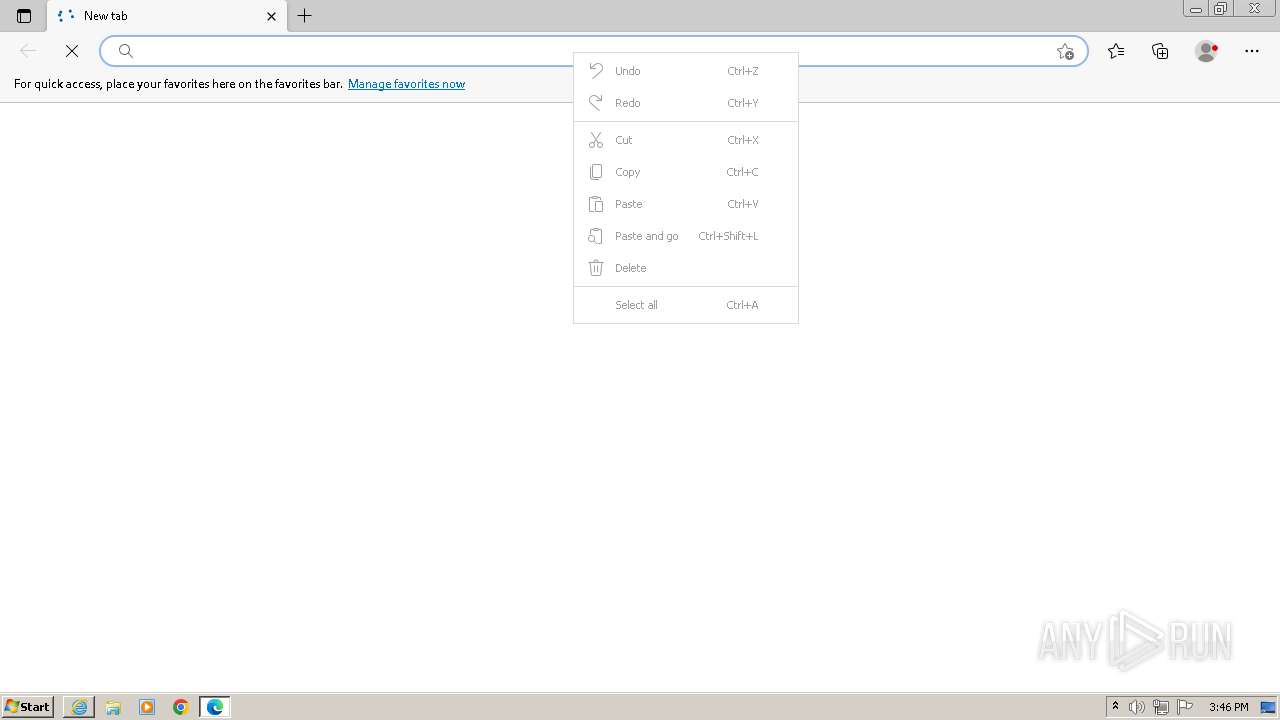Viewport: 1280px width, 720px height.
Task: Go back with the back arrow
Action: pyautogui.click(x=28, y=51)
